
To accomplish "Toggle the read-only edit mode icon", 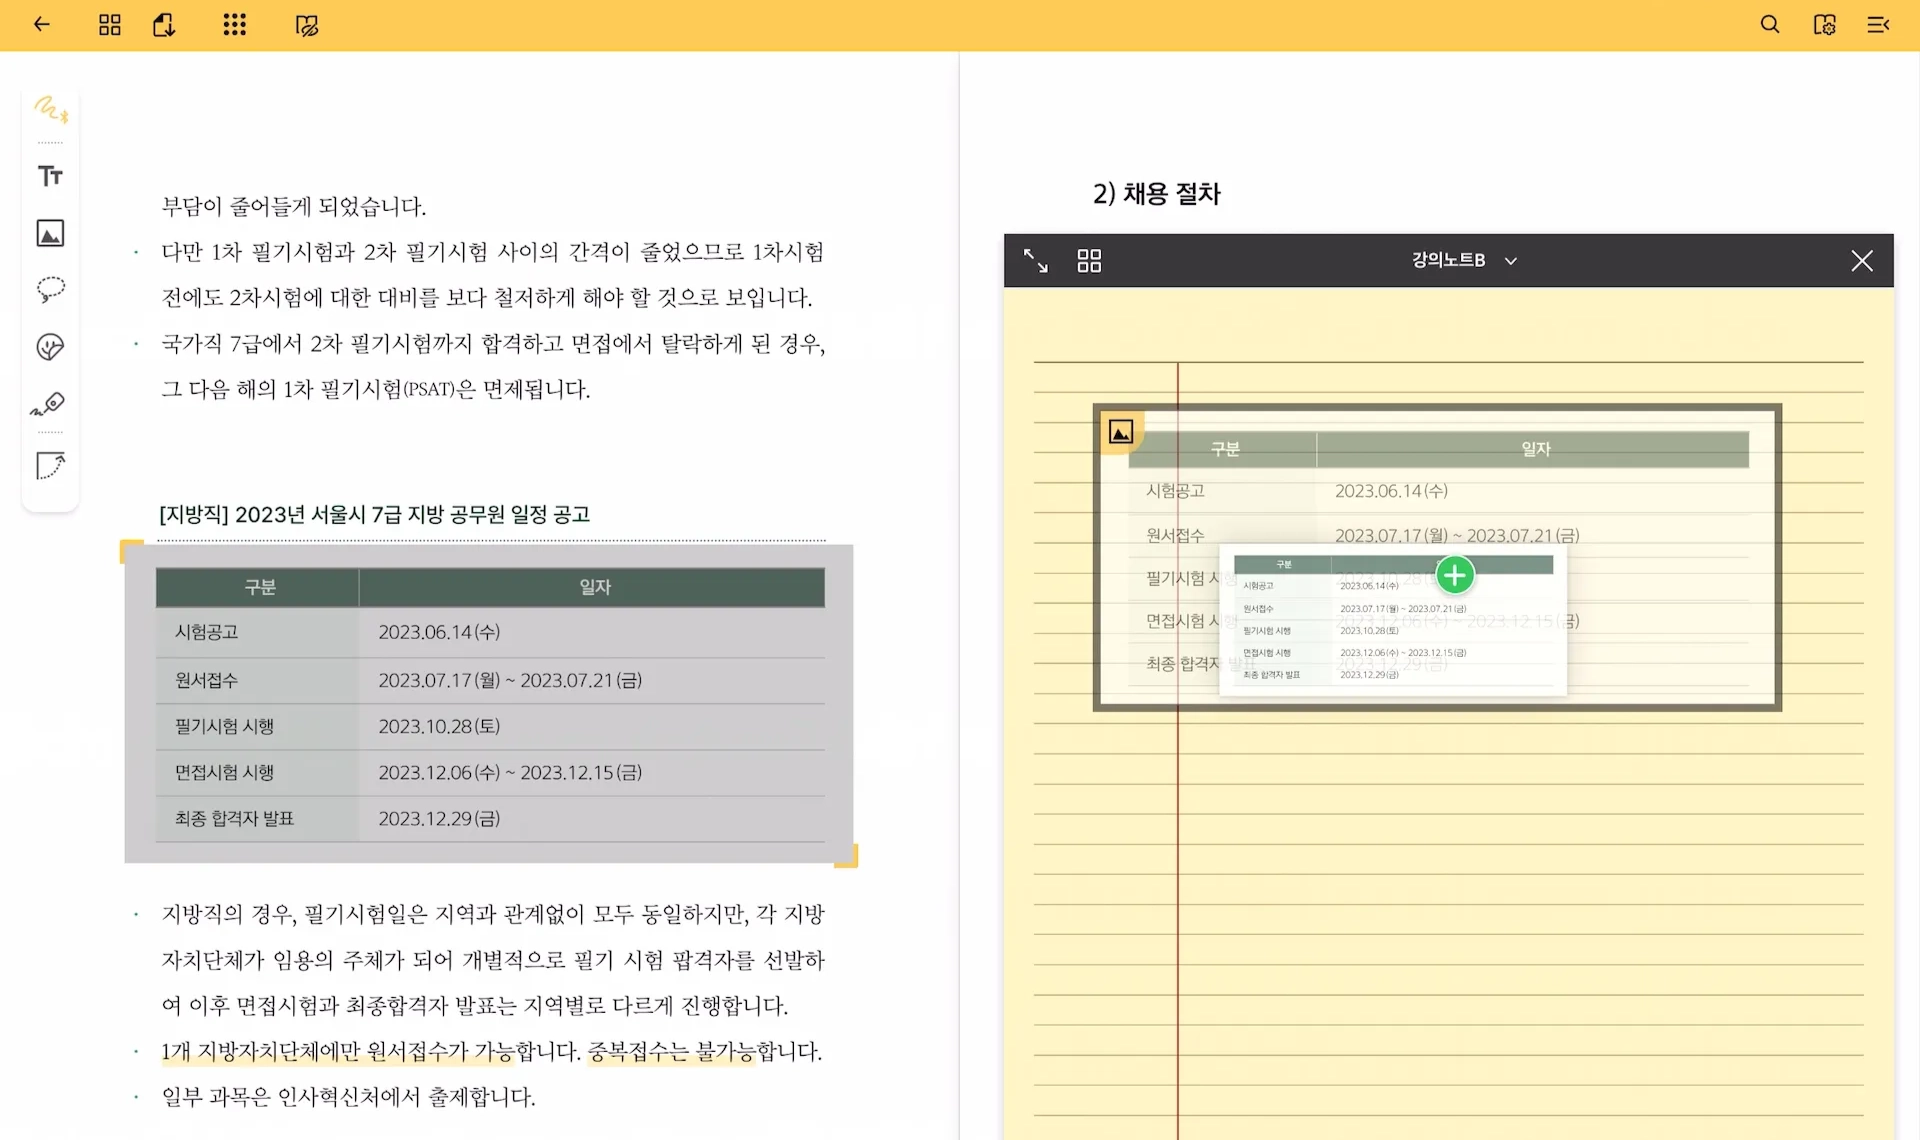I will click(x=306, y=25).
